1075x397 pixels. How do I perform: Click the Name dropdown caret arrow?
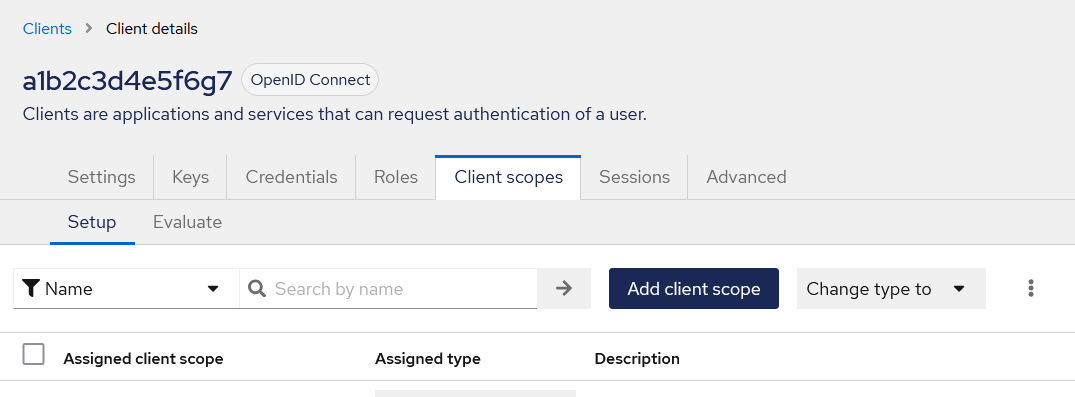(213, 289)
